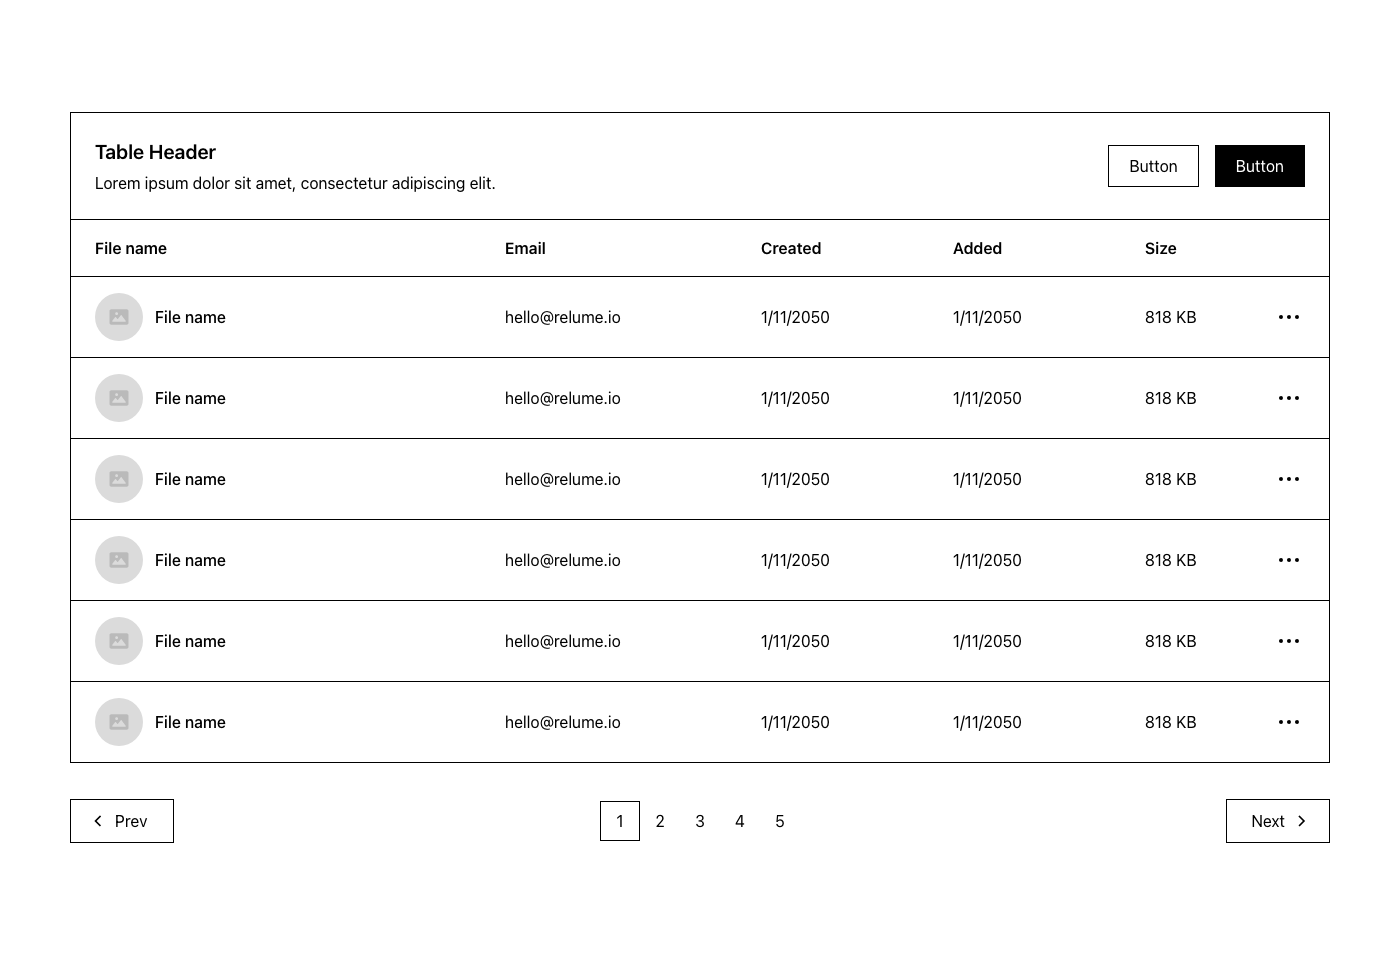Open the more options menu in the last row
This screenshot has height=955, width=1400.
(1289, 722)
